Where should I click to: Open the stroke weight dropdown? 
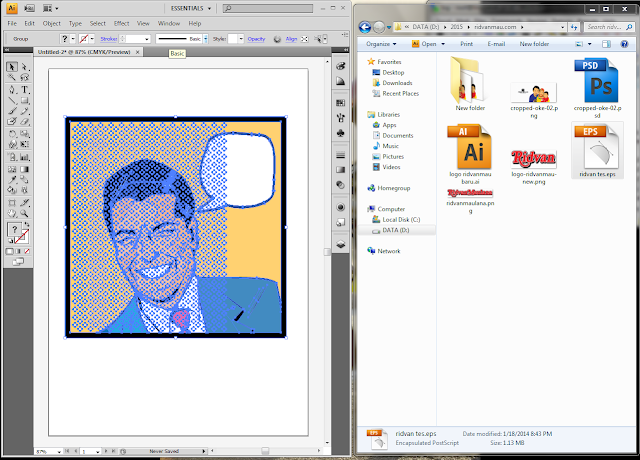click(147, 39)
